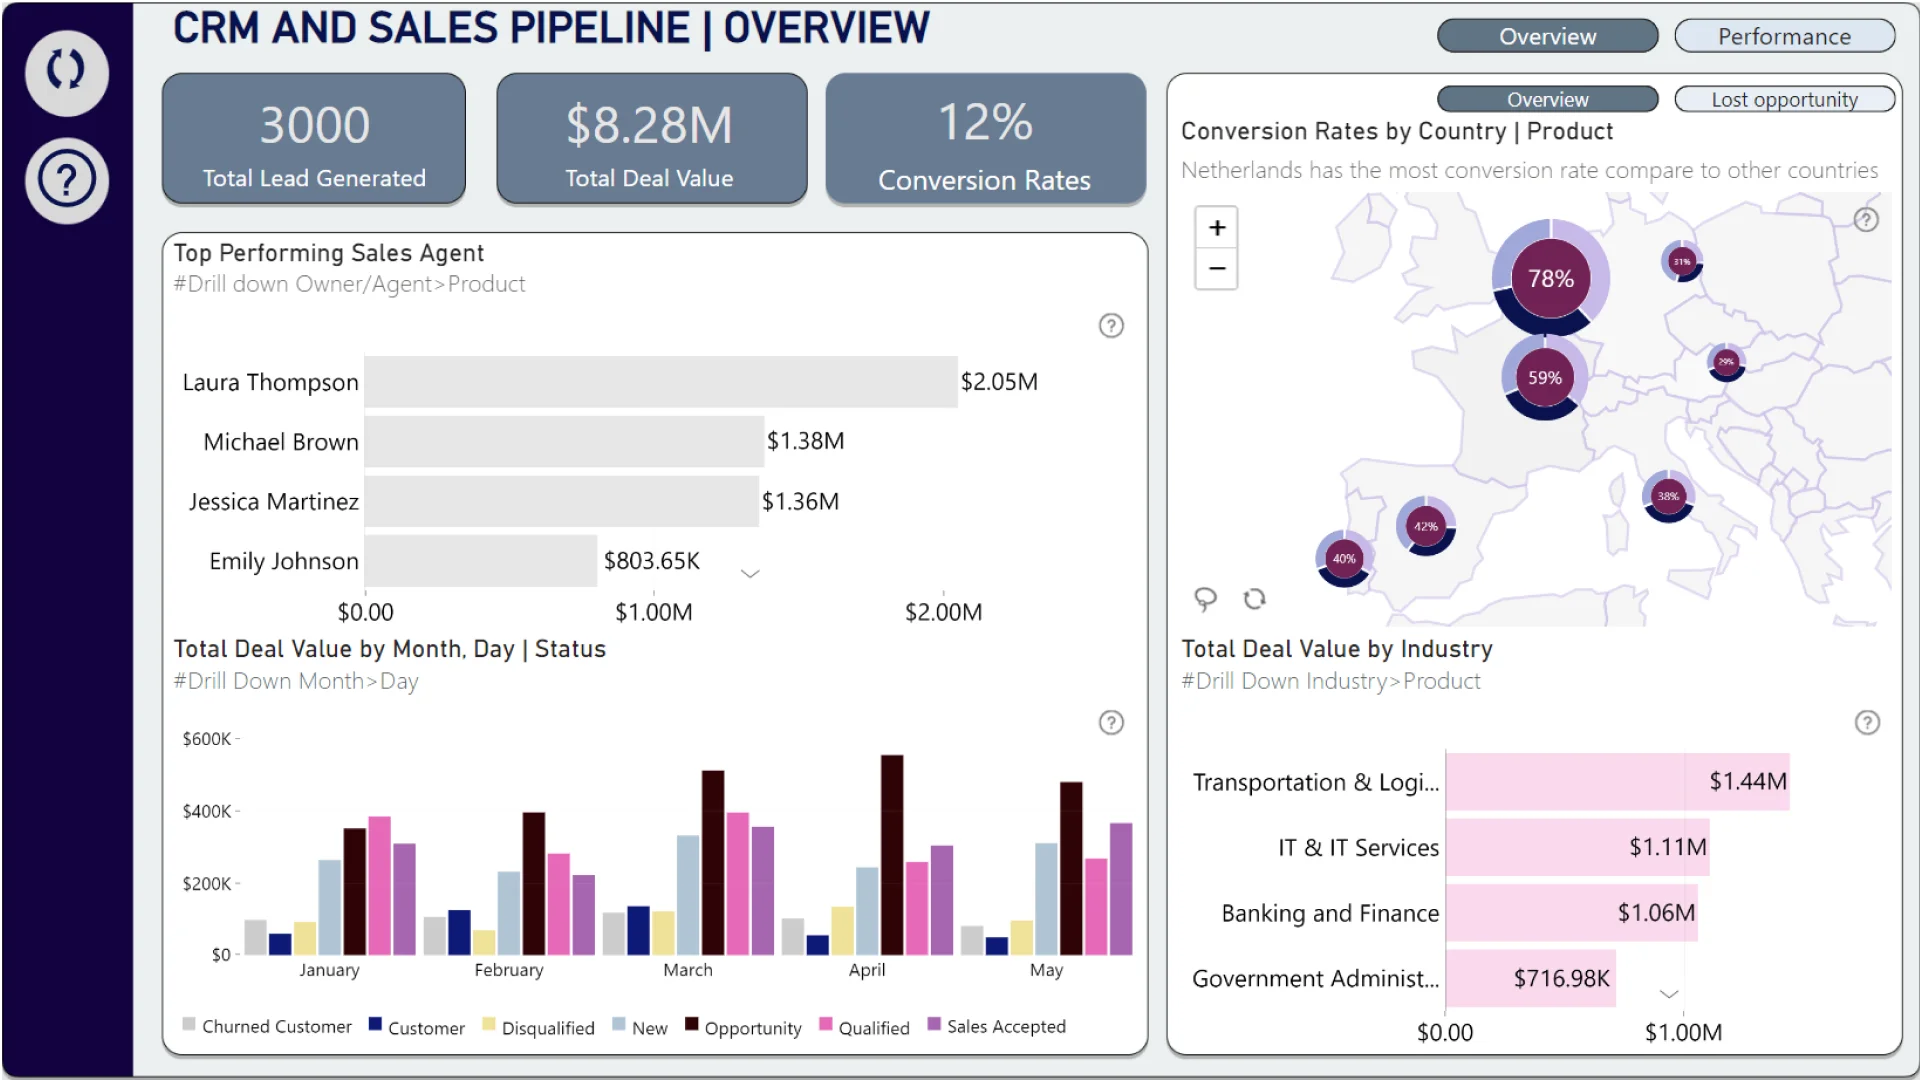Click the refresh/reset icon in the sidebar
The image size is (1920, 1080).
coord(67,71)
